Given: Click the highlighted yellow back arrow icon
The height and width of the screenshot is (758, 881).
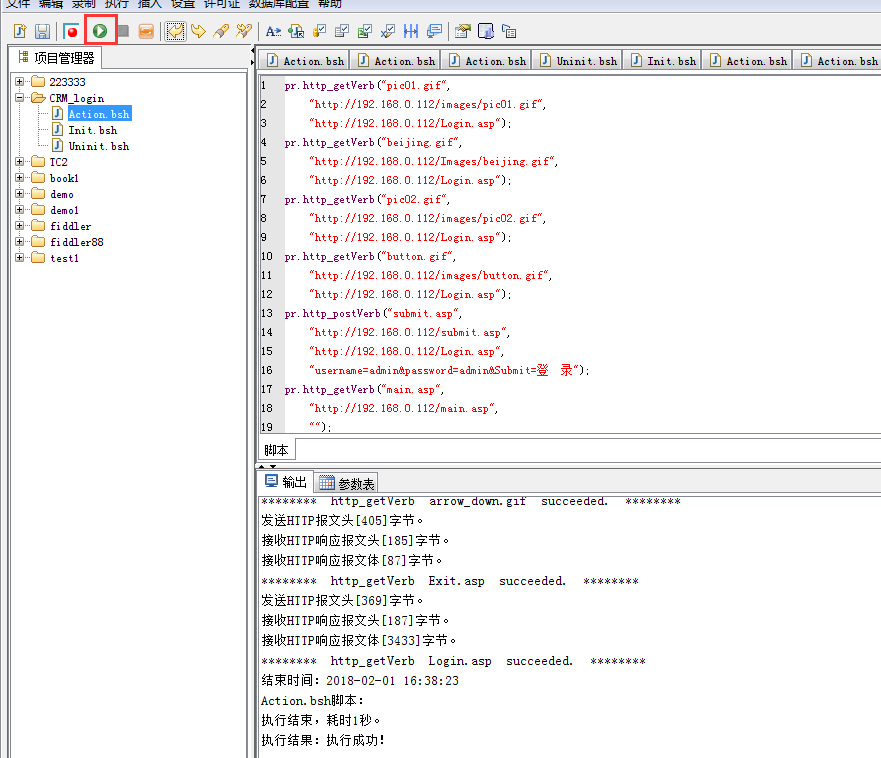Looking at the screenshot, I should tap(176, 31).
